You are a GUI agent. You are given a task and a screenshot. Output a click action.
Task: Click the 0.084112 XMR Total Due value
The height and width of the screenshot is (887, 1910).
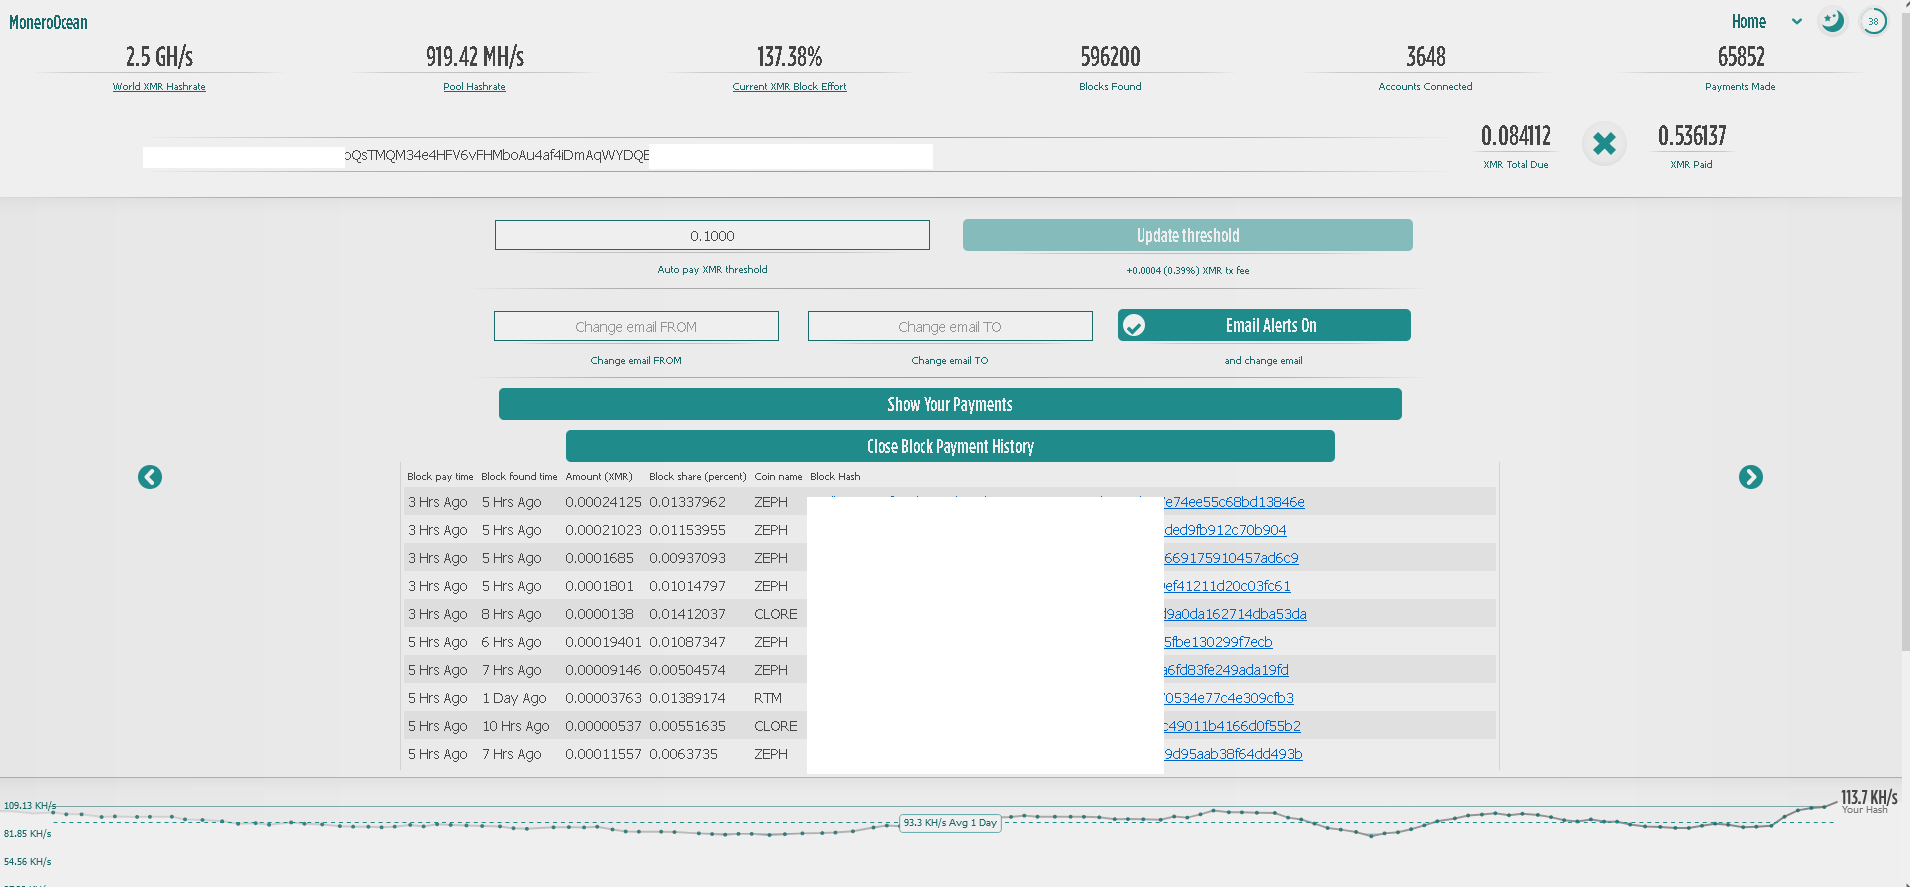tap(1516, 136)
